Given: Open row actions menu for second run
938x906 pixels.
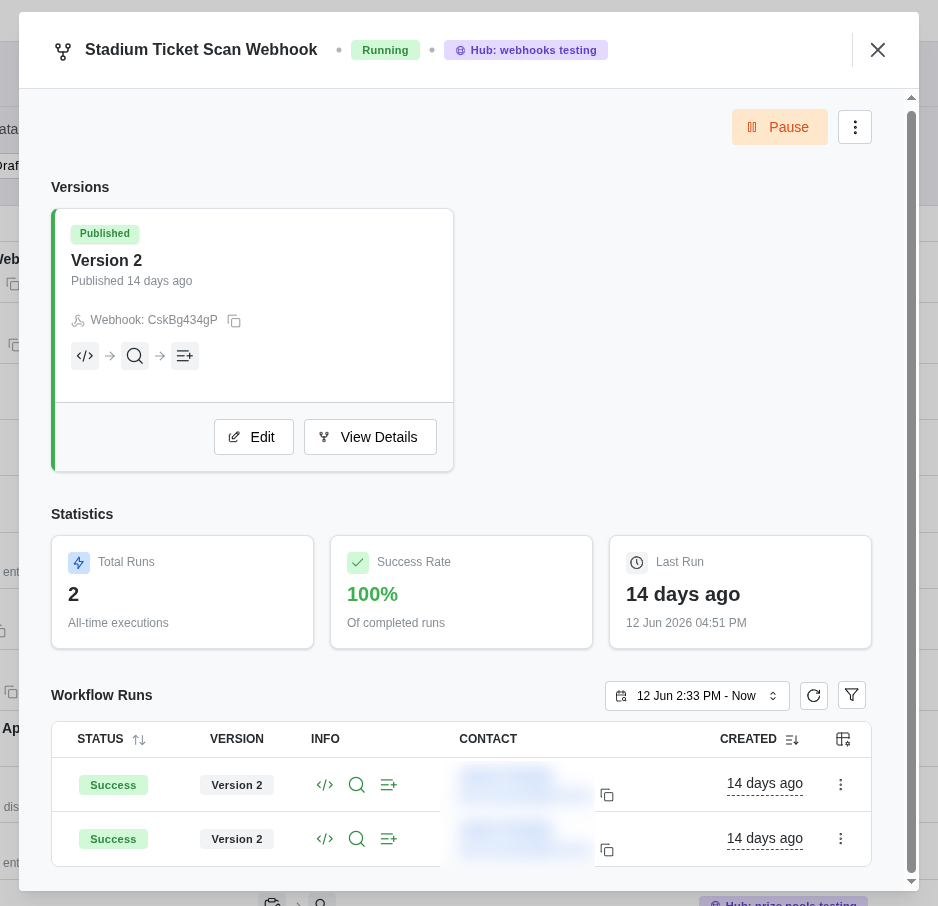Looking at the screenshot, I should [x=840, y=838].
